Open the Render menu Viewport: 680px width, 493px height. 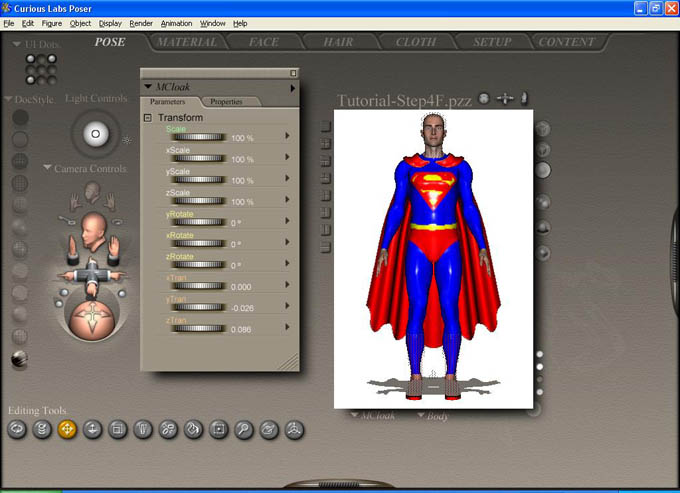pos(141,23)
